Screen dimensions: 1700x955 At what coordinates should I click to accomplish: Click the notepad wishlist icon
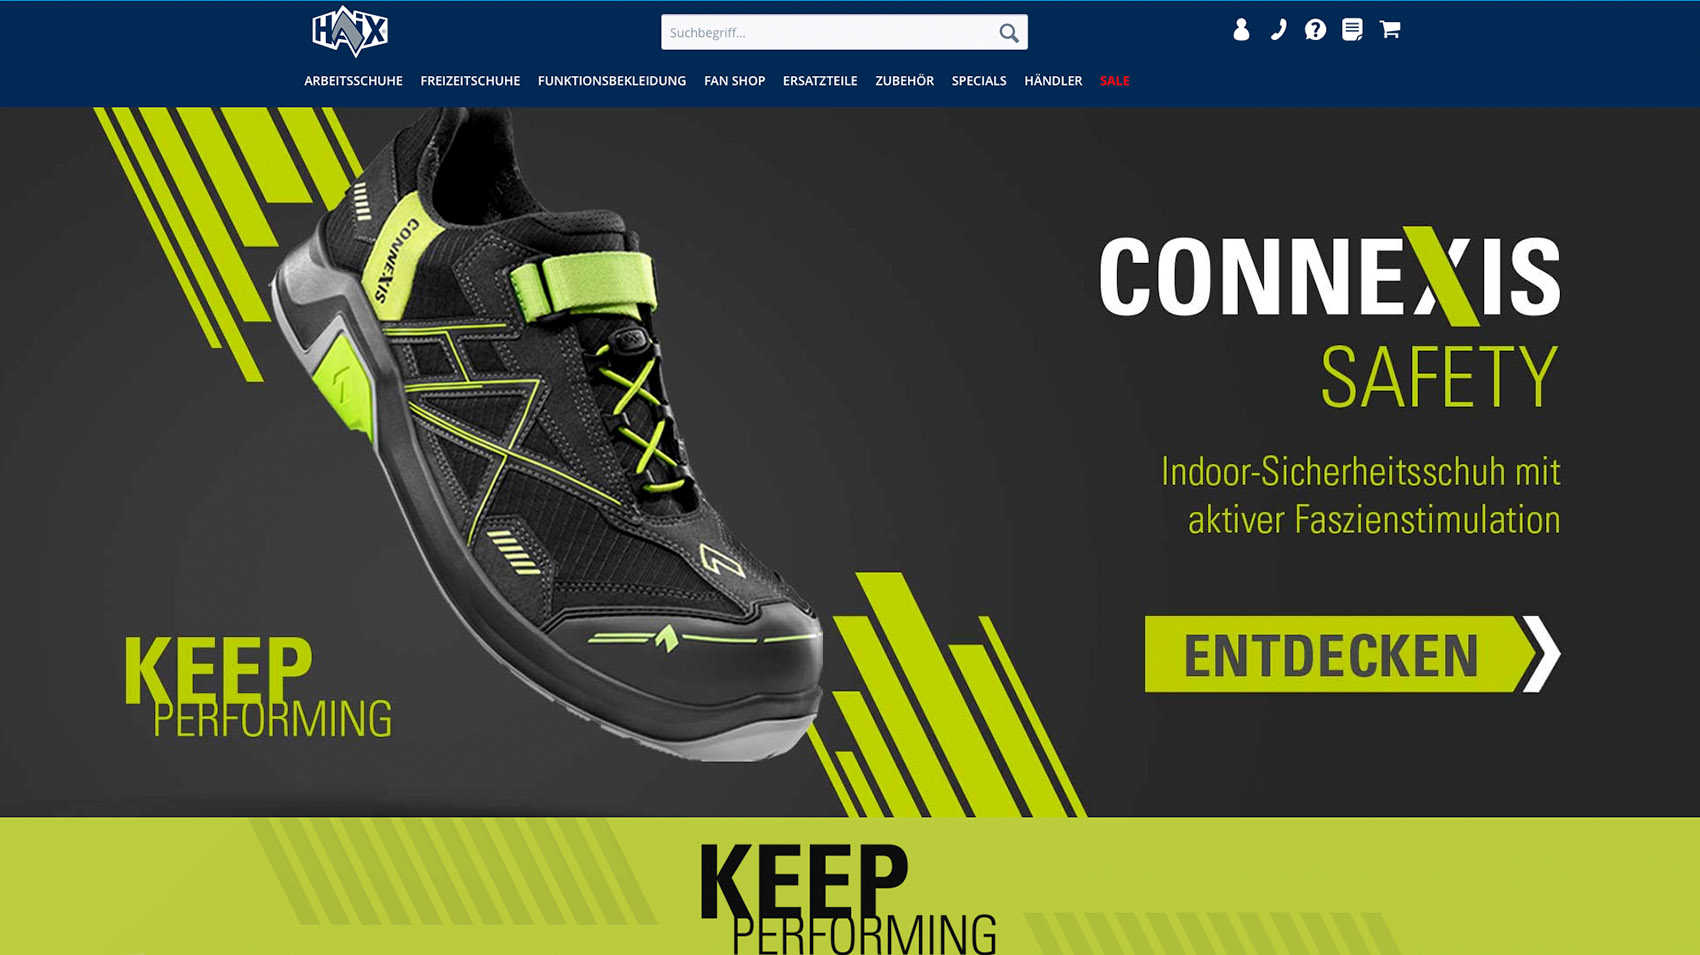point(1352,30)
